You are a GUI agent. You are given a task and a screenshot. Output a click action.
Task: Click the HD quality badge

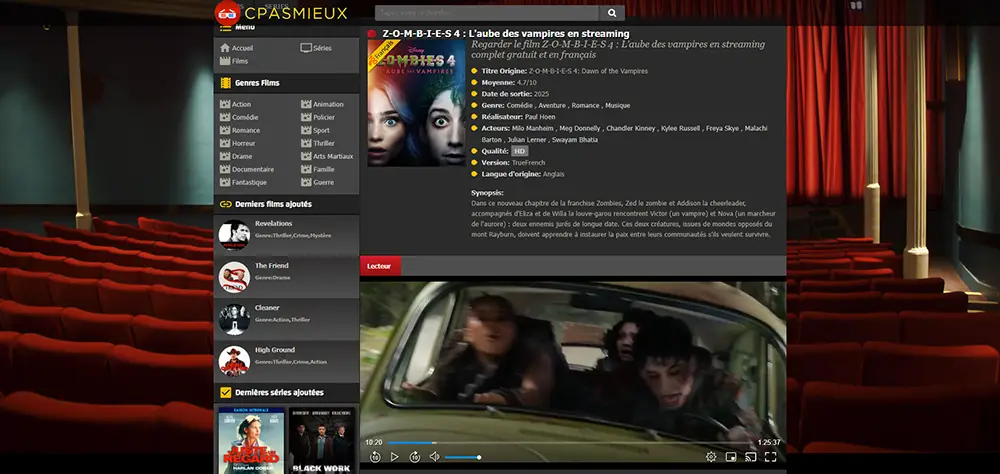click(519, 151)
